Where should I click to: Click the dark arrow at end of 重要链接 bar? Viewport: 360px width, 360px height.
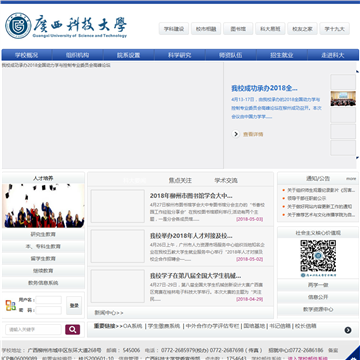348,330
